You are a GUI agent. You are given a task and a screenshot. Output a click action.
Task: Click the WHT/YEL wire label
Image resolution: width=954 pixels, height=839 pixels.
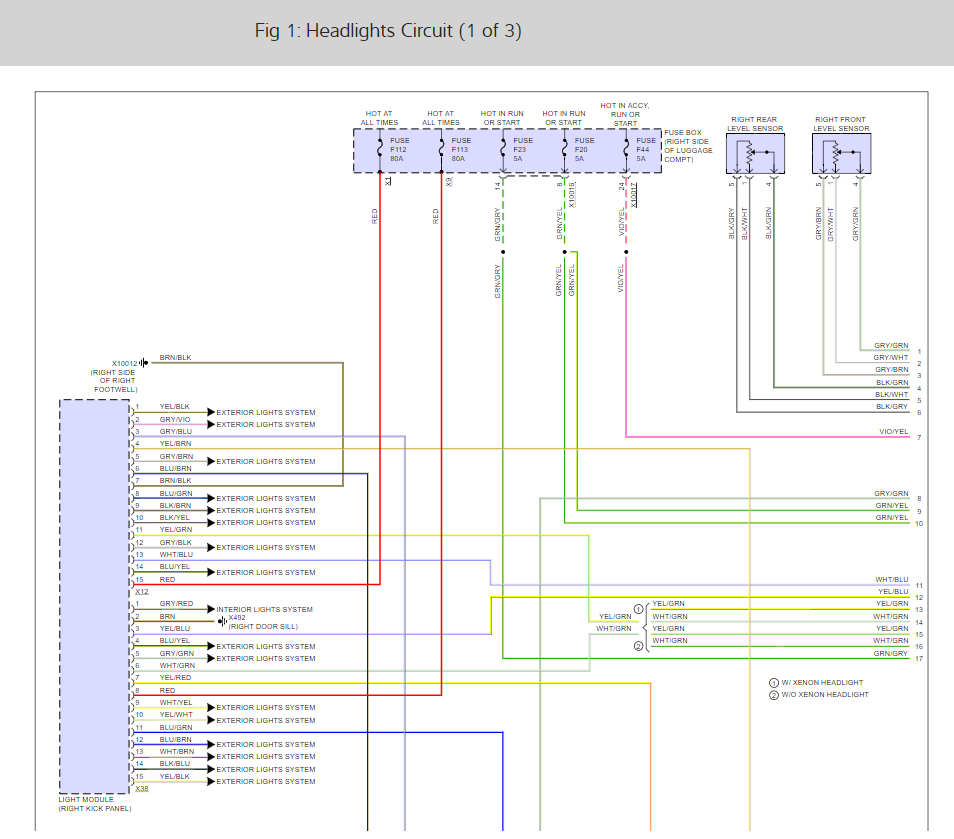coord(176,702)
